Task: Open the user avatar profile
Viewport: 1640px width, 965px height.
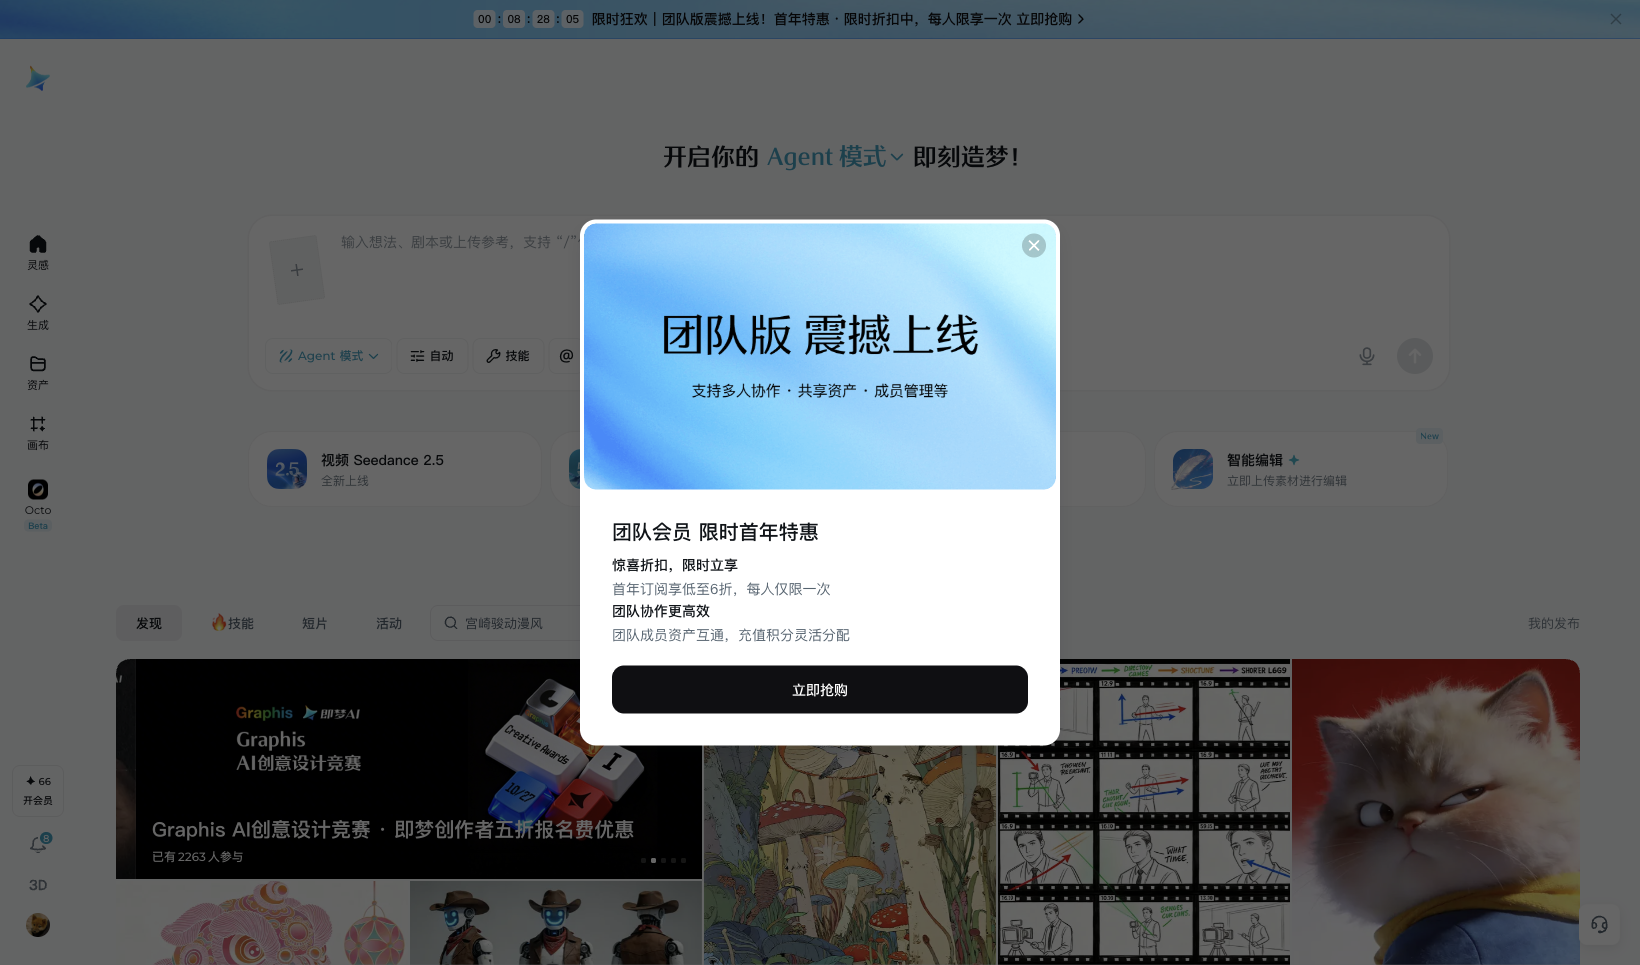Action: coord(38,925)
